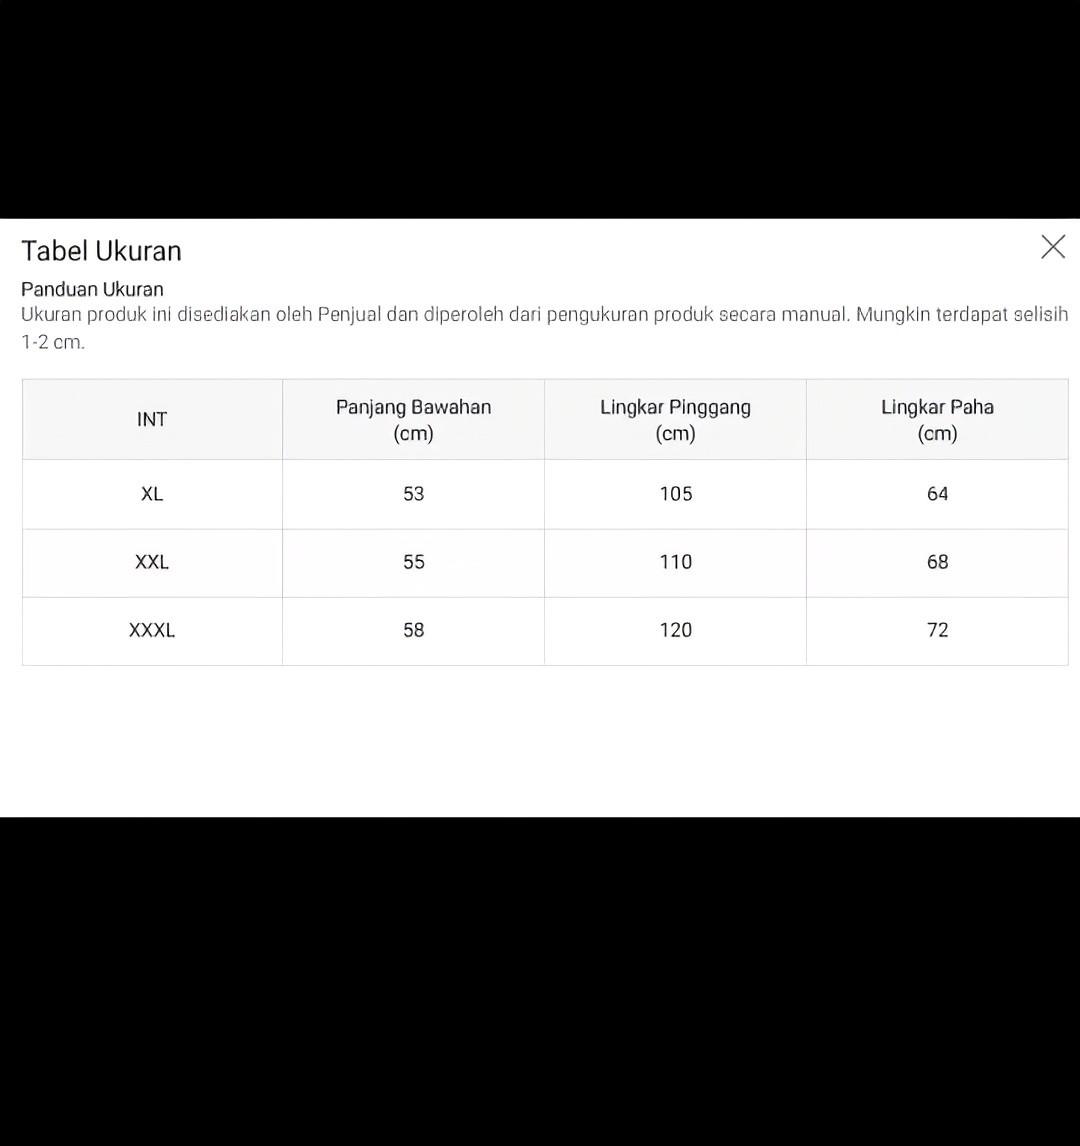
Task: Click the XL size row label
Action: pos(152,494)
